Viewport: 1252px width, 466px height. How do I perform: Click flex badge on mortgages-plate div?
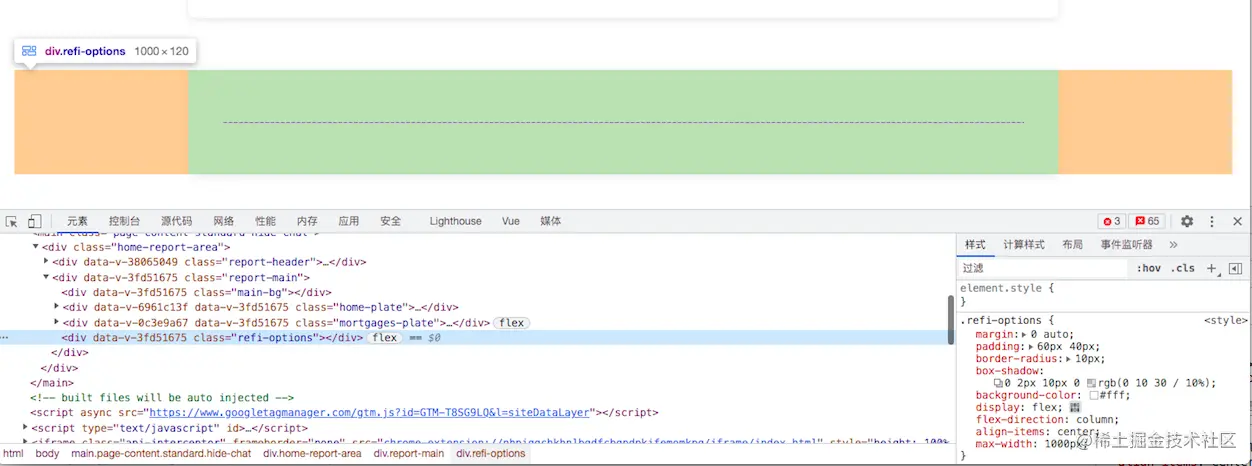512,323
